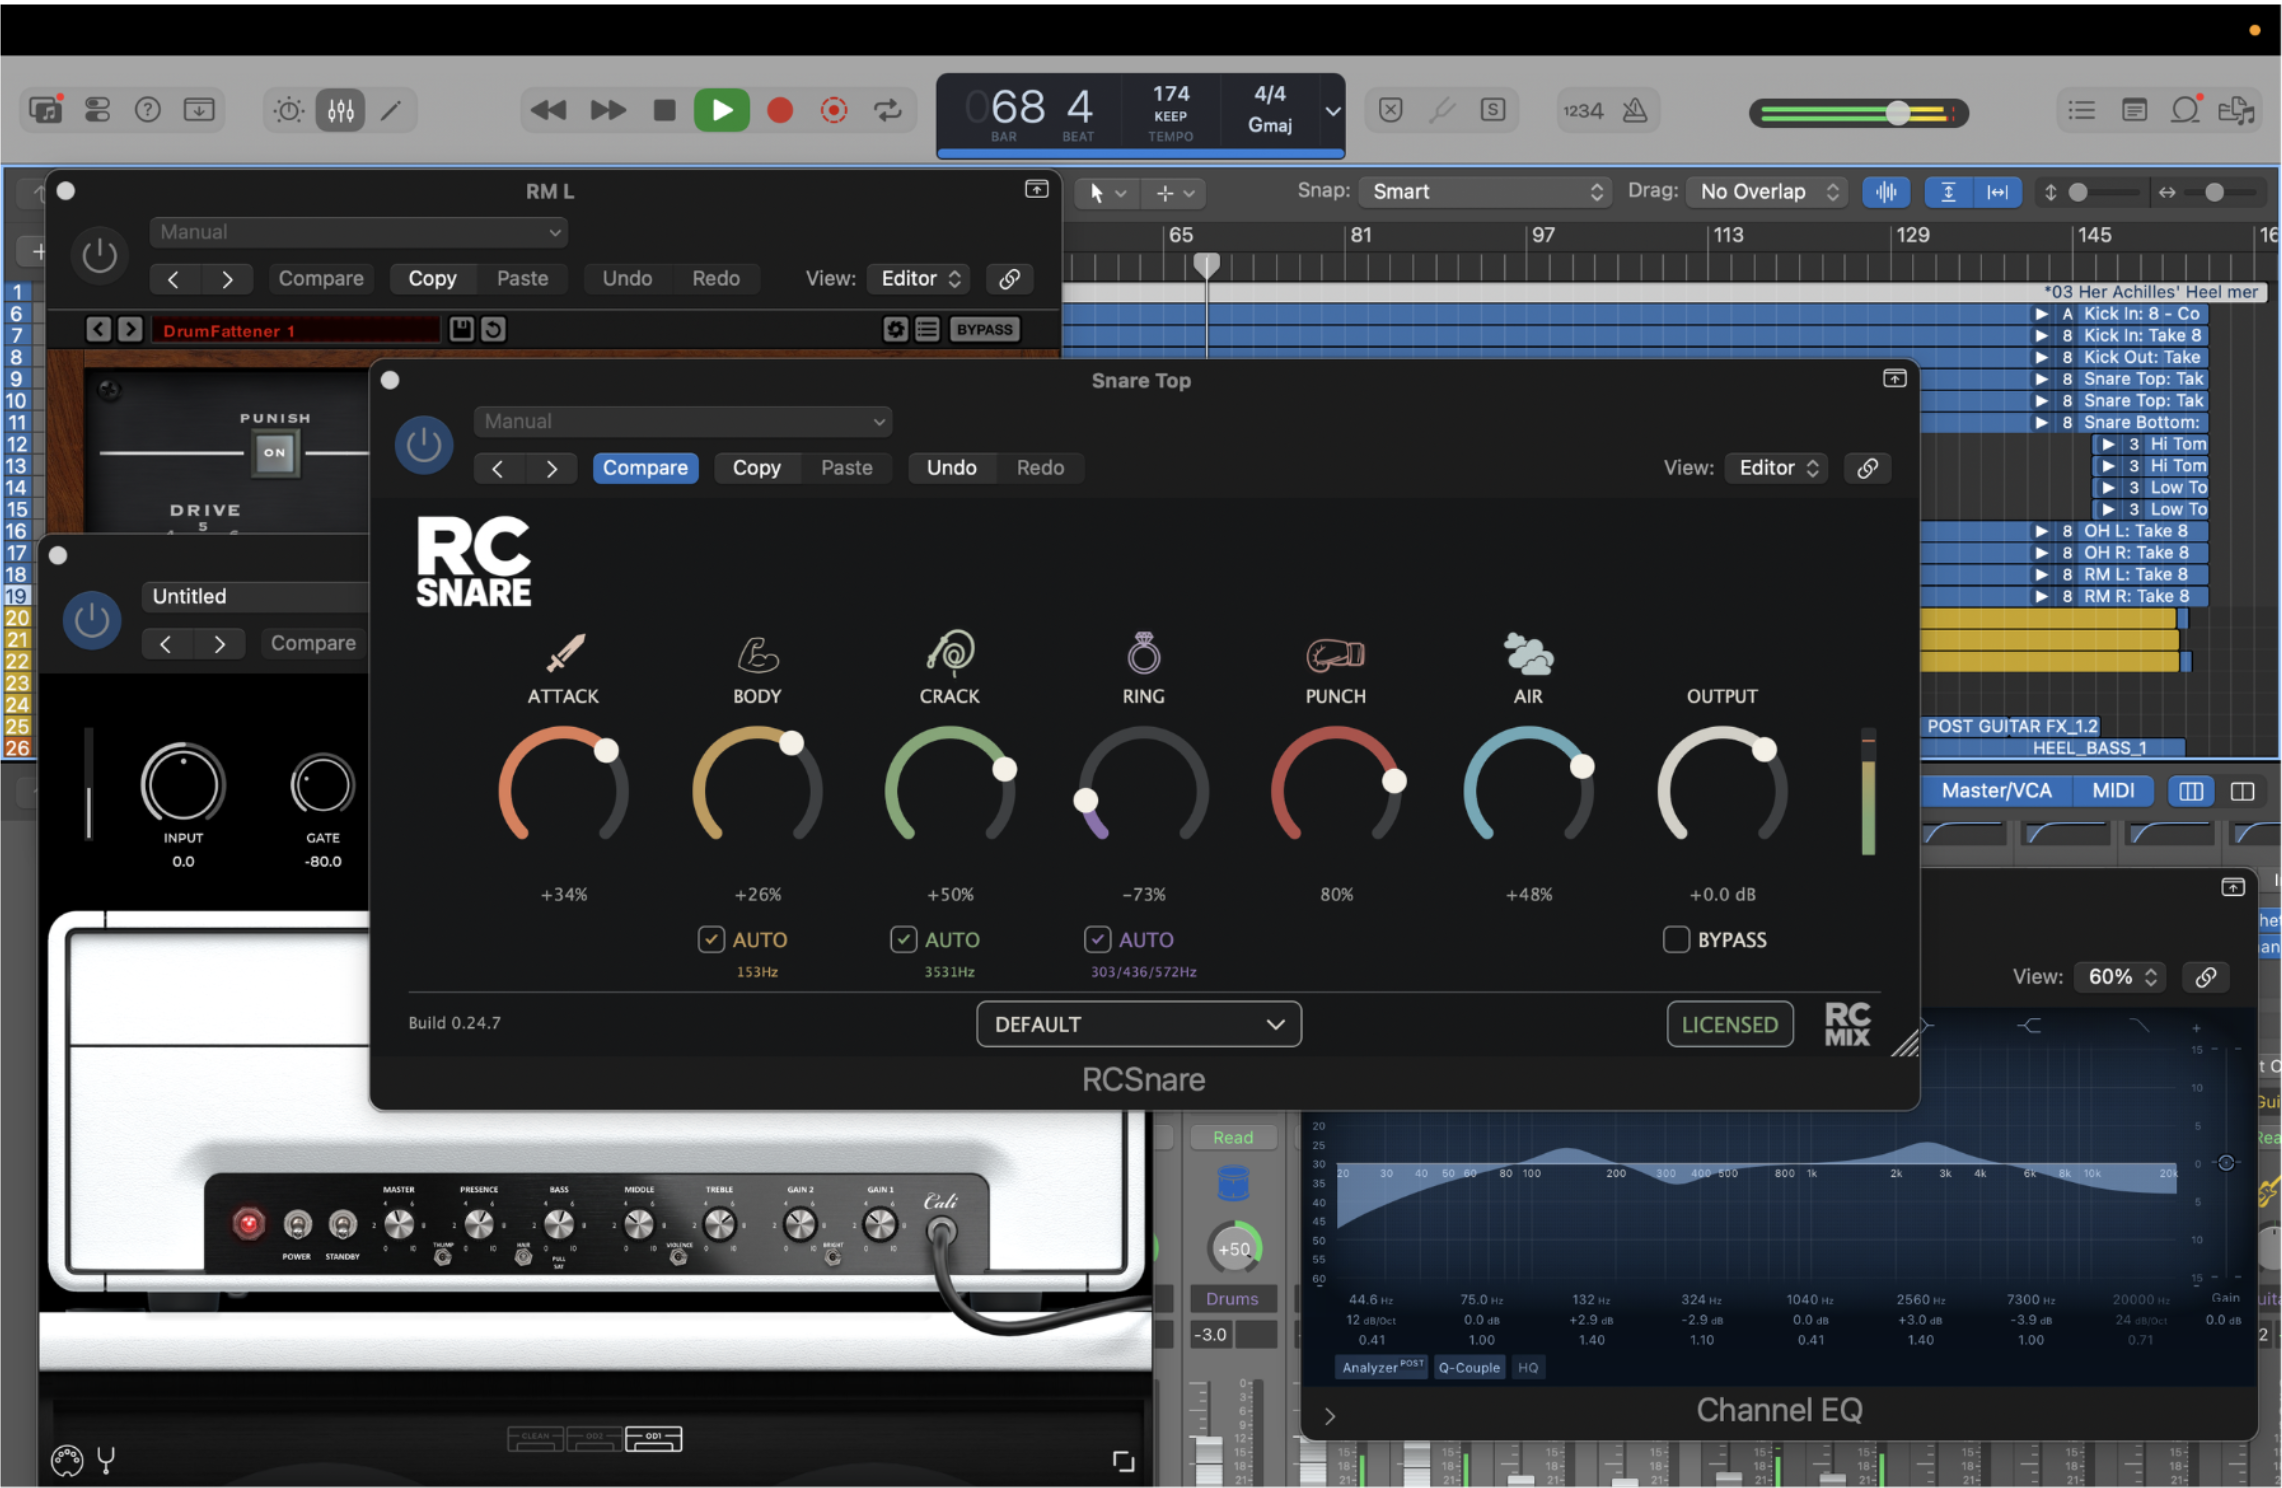Click Copy in Snare Top window
Viewport: 2282px width, 1488px height.
pyautogui.click(x=756, y=467)
